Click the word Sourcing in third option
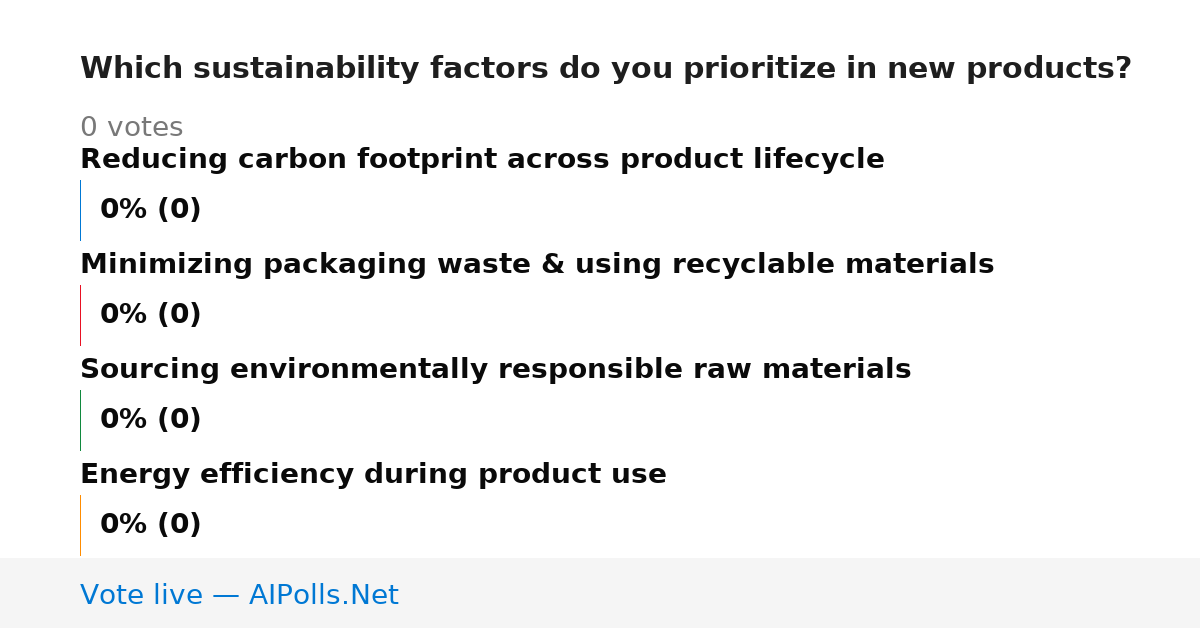This screenshot has width=1200, height=628. click(150, 370)
